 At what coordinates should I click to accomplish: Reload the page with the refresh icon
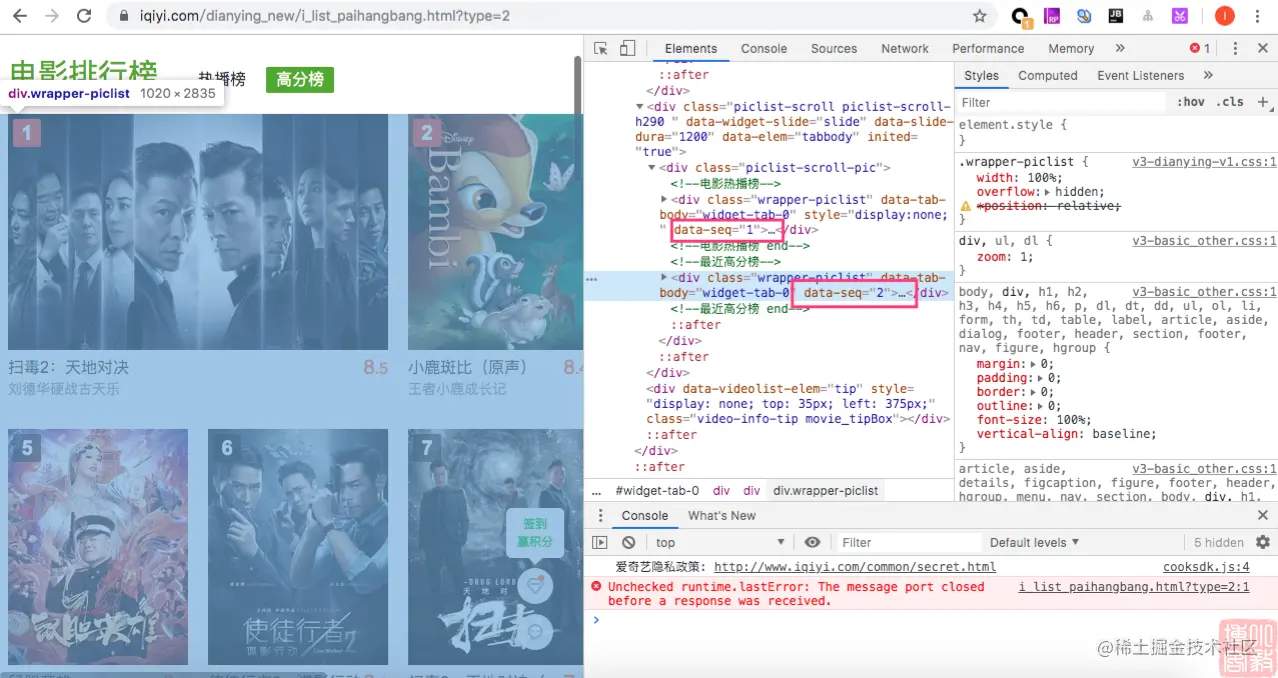(84, 16)
